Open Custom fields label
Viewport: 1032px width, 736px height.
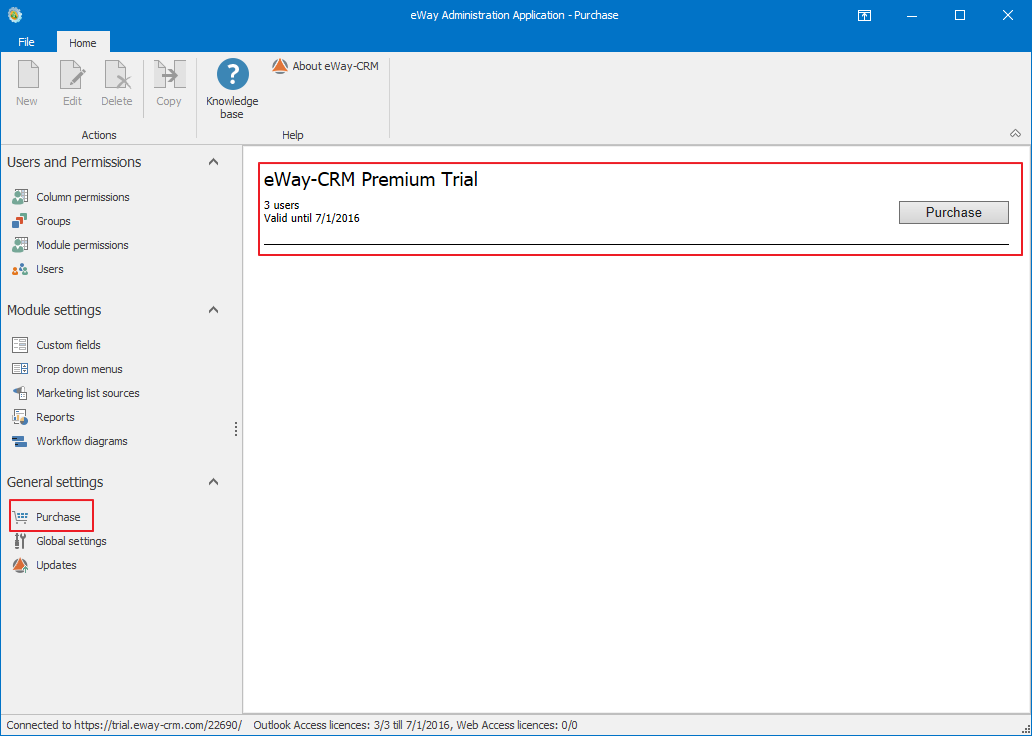[x=68, y=345]
